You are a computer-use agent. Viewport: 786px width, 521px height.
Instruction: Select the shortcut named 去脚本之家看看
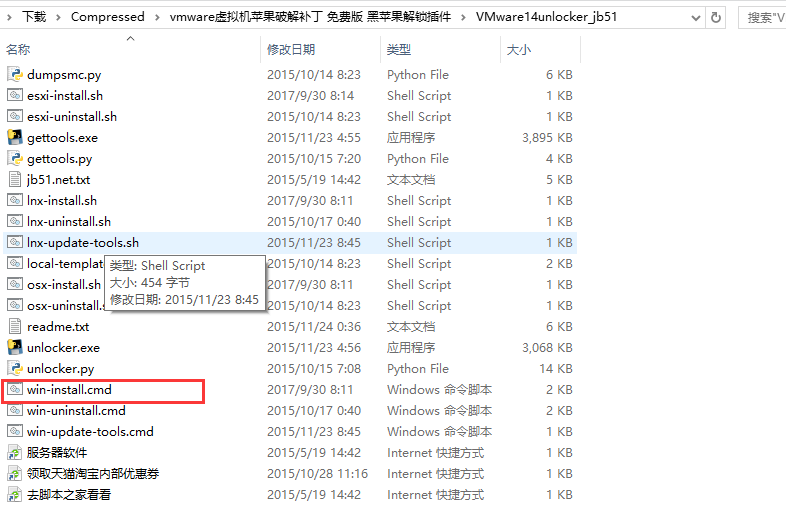[x=69, y=495]
